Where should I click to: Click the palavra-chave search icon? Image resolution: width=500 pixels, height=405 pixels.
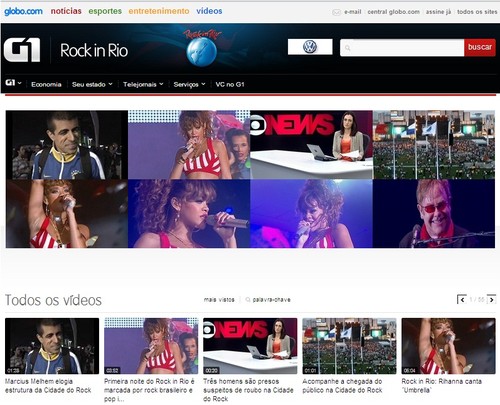pyautogui.click(x=248, y=300)
